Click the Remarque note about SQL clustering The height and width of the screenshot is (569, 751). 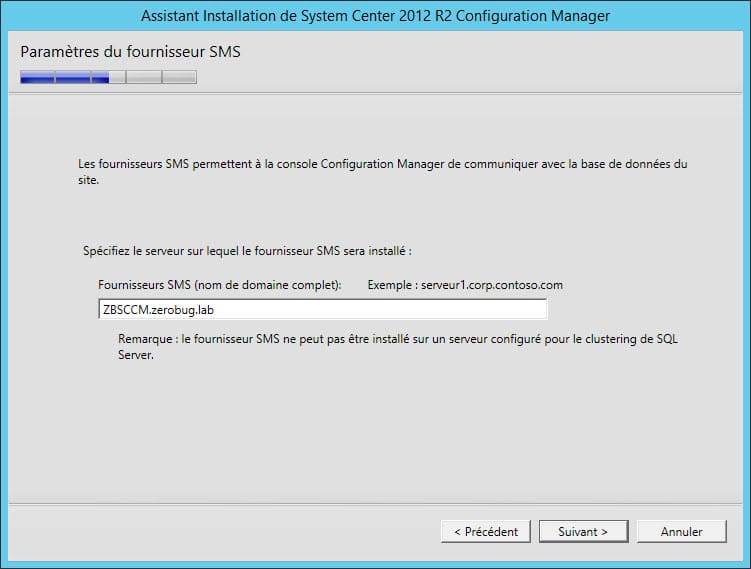pyautogui.click(x=398, y=347)
